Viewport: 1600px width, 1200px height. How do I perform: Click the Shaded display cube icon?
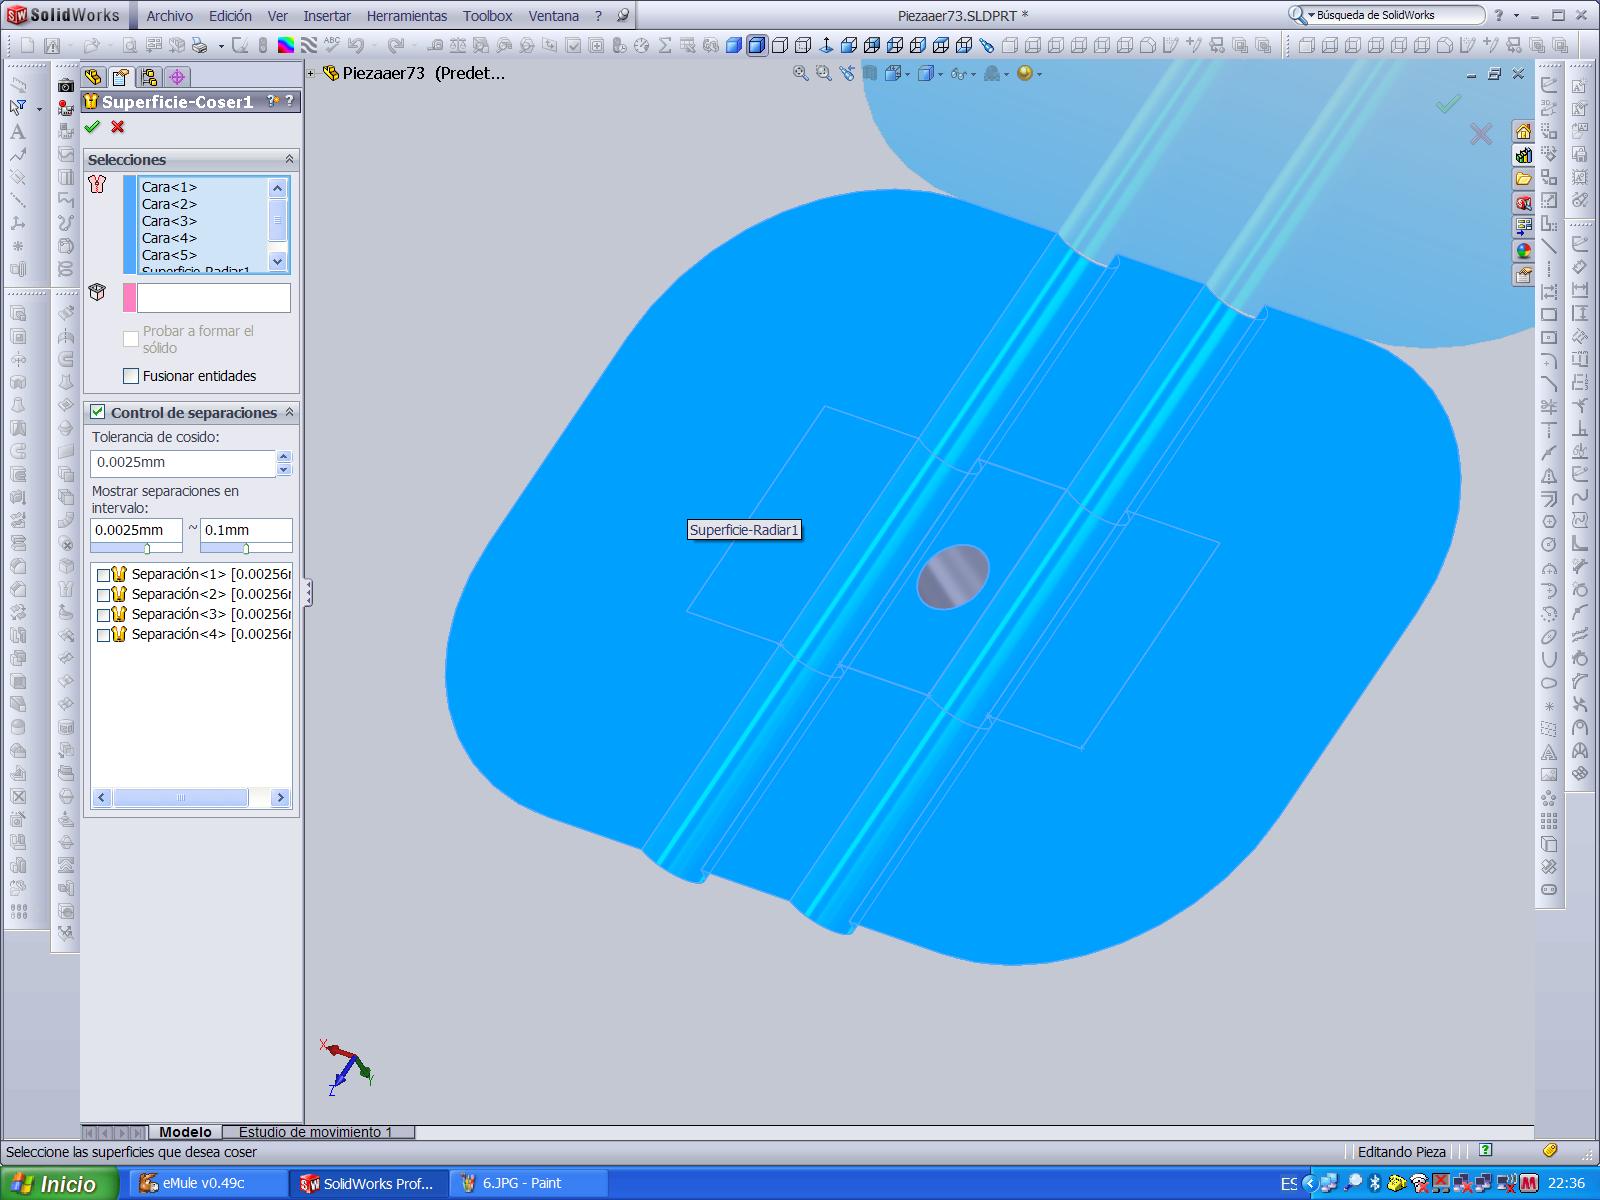pyautogui.click(x=734, y=45)
